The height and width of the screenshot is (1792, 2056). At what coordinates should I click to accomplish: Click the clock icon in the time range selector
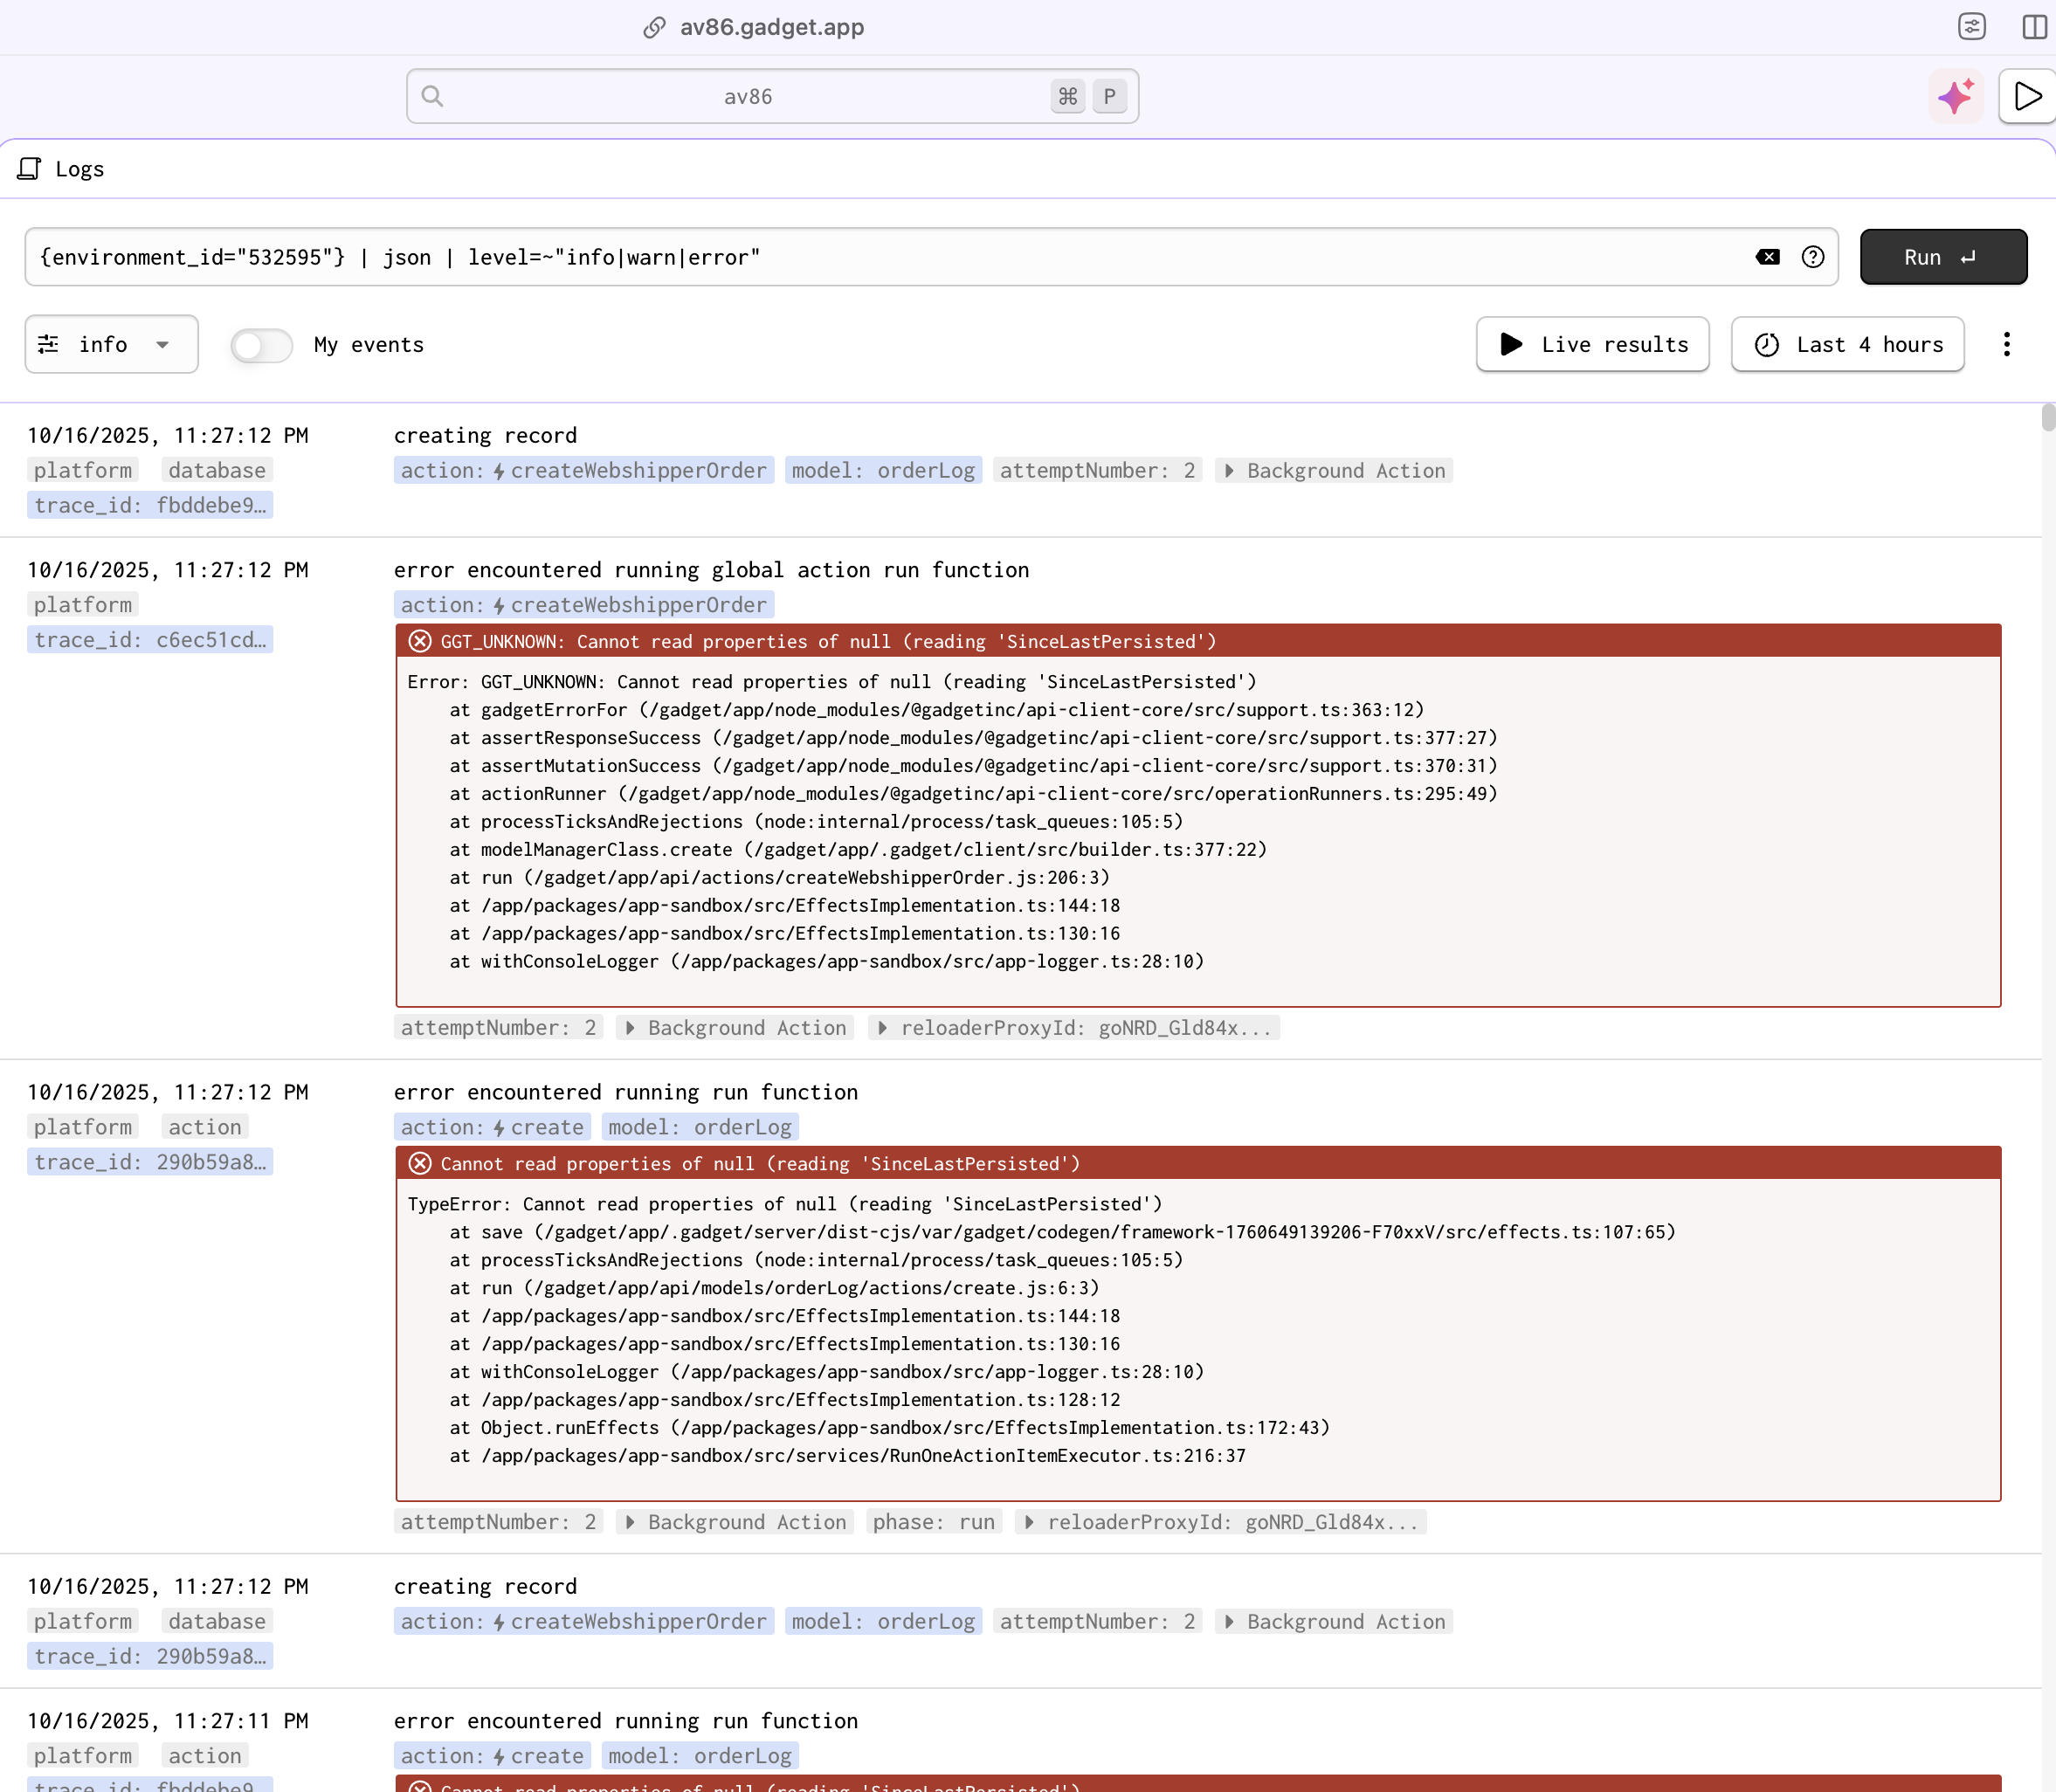tap(1765, 344)
